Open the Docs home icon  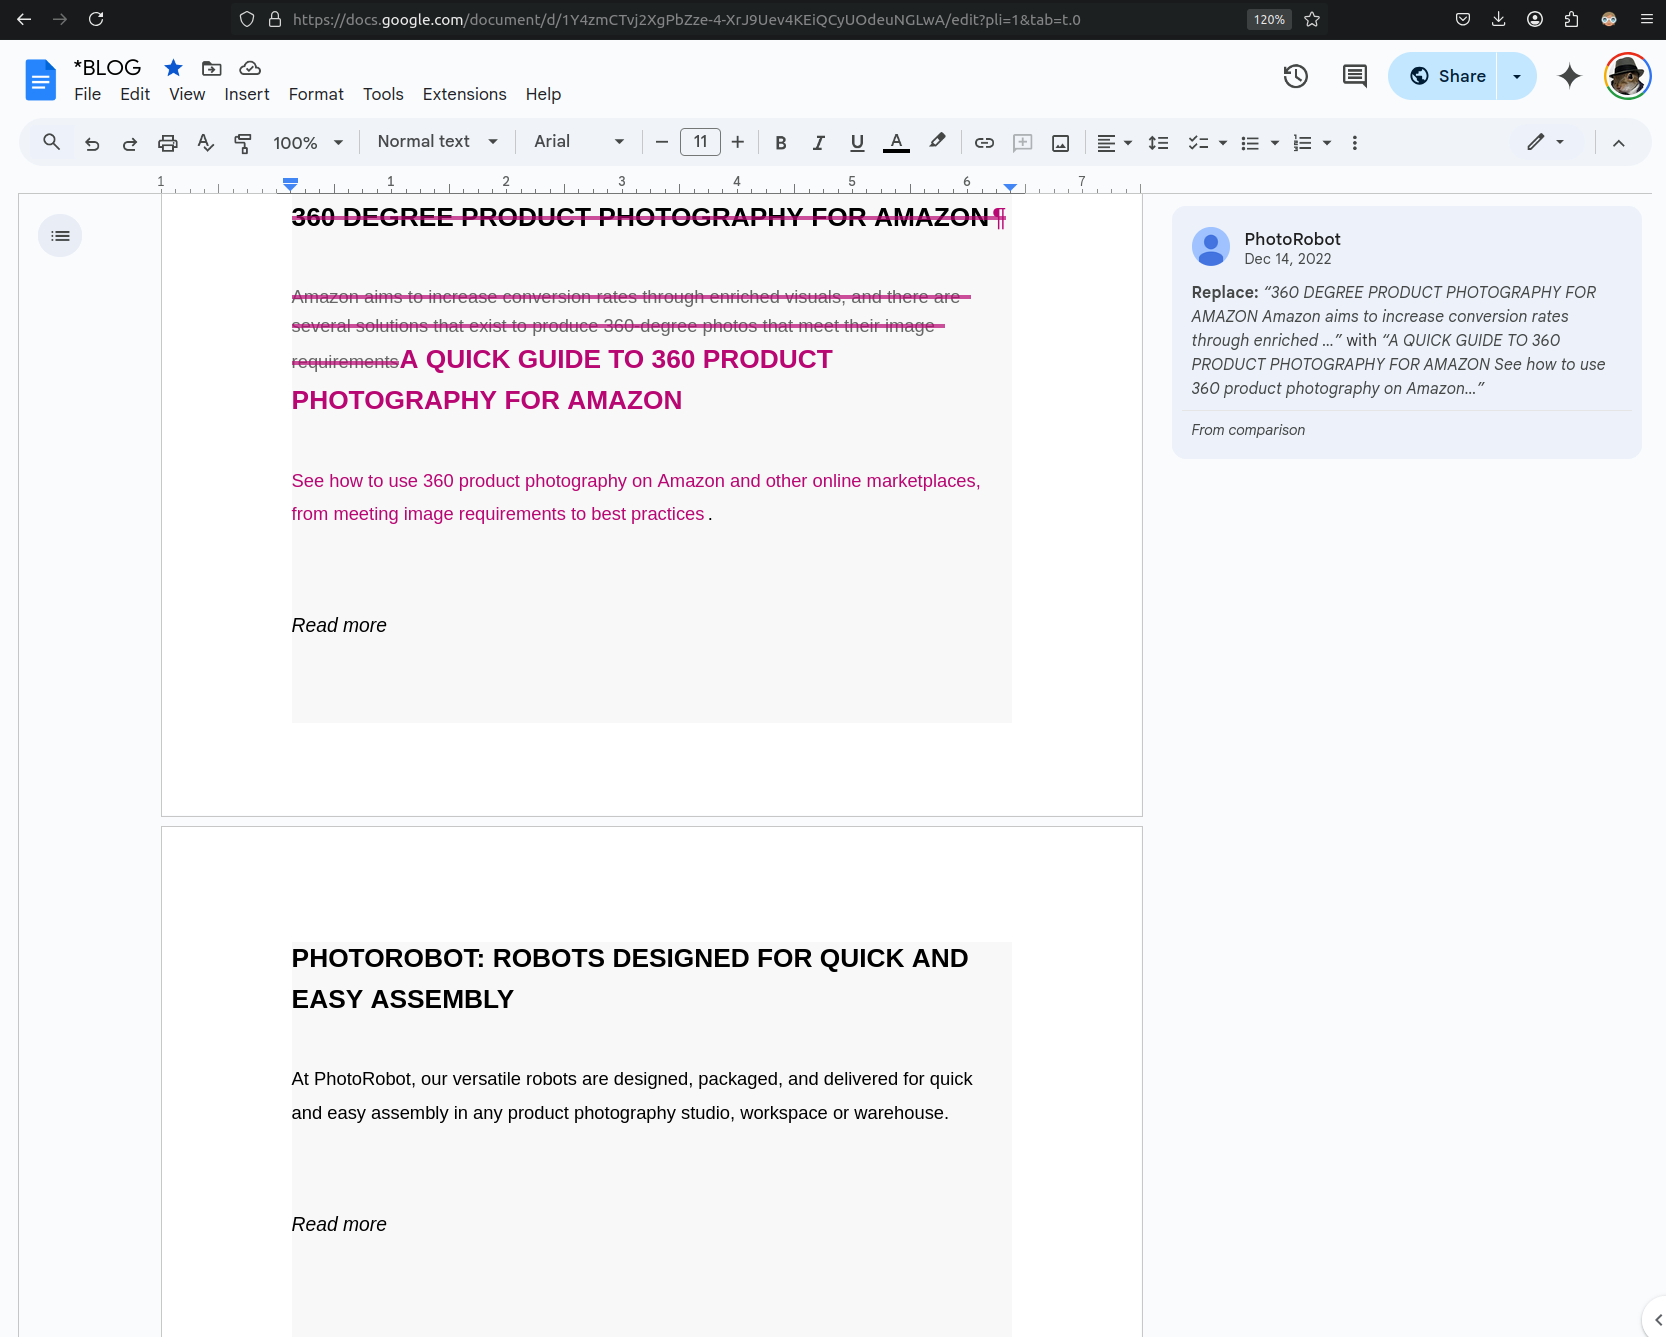point(40,79)
